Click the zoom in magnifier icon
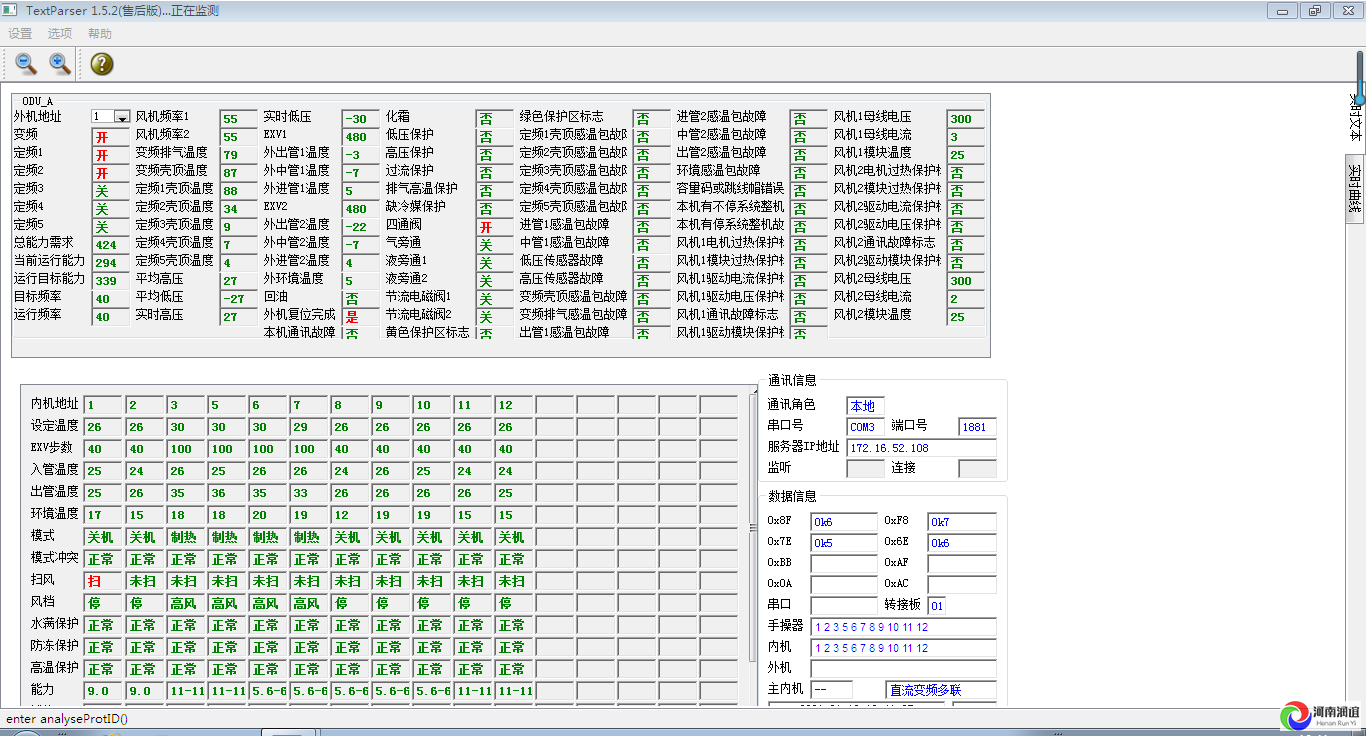Viewport: 1366px width, 736px height. click(60, 64)
